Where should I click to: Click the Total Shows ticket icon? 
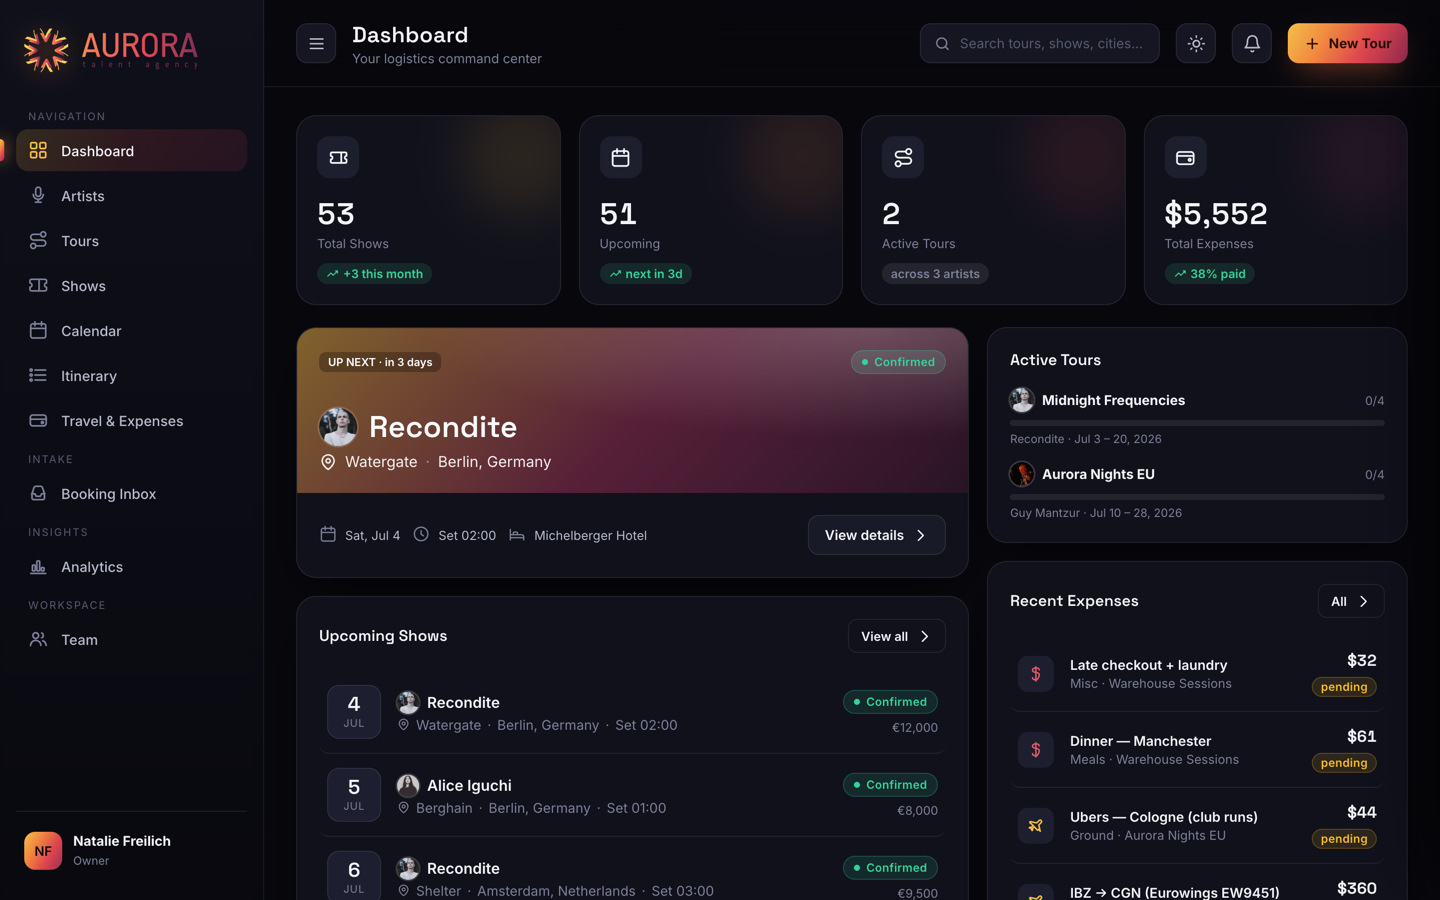[338, 157]
